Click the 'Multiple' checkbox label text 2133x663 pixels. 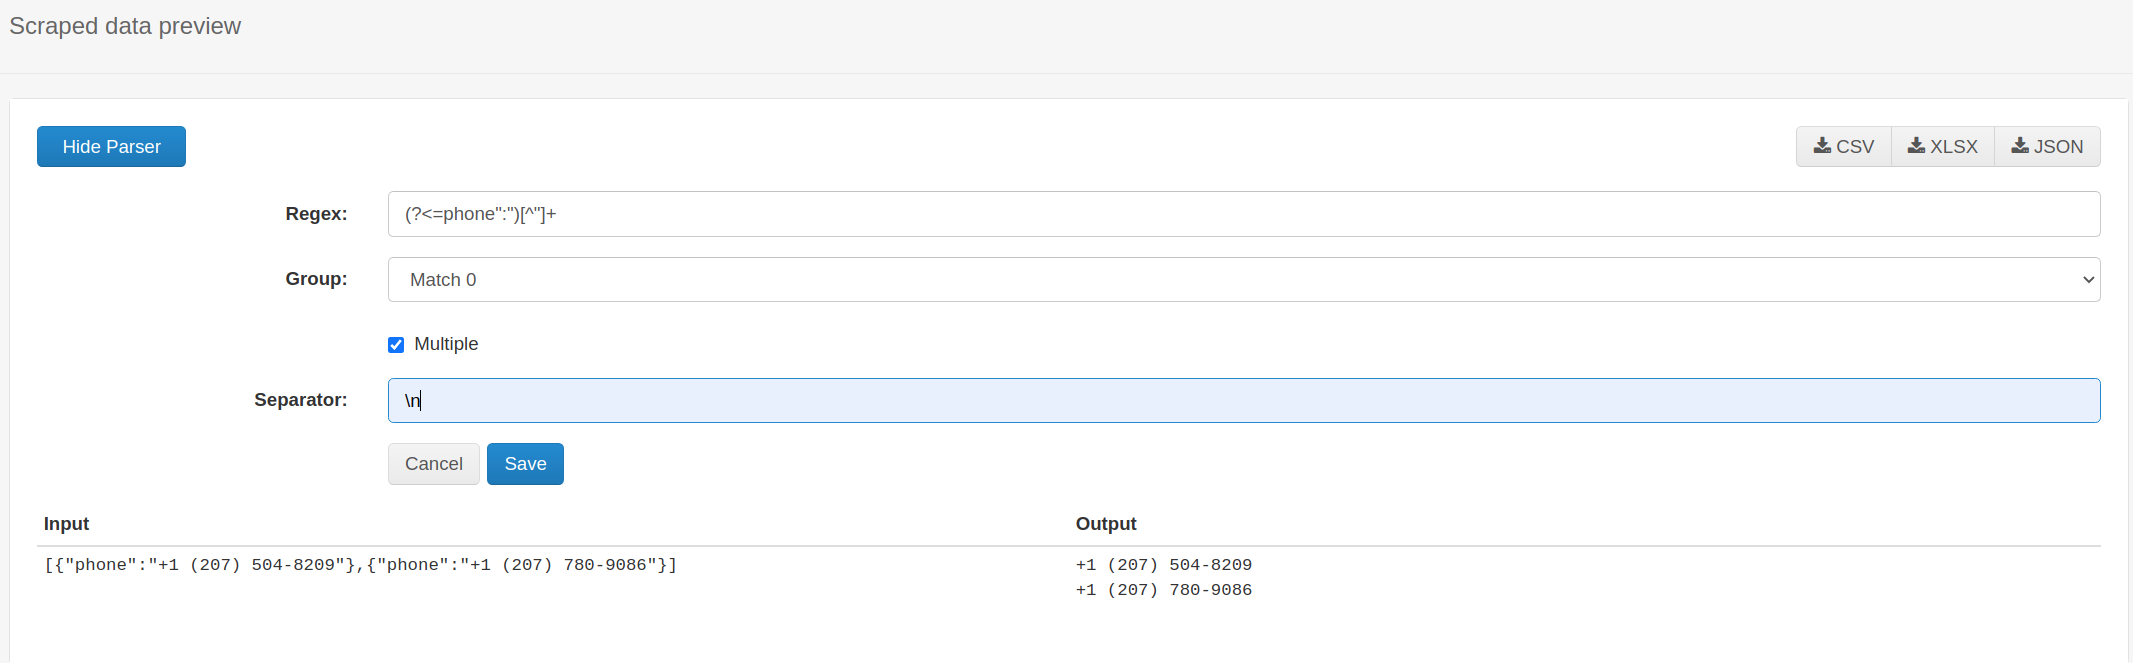pos(446,344)
